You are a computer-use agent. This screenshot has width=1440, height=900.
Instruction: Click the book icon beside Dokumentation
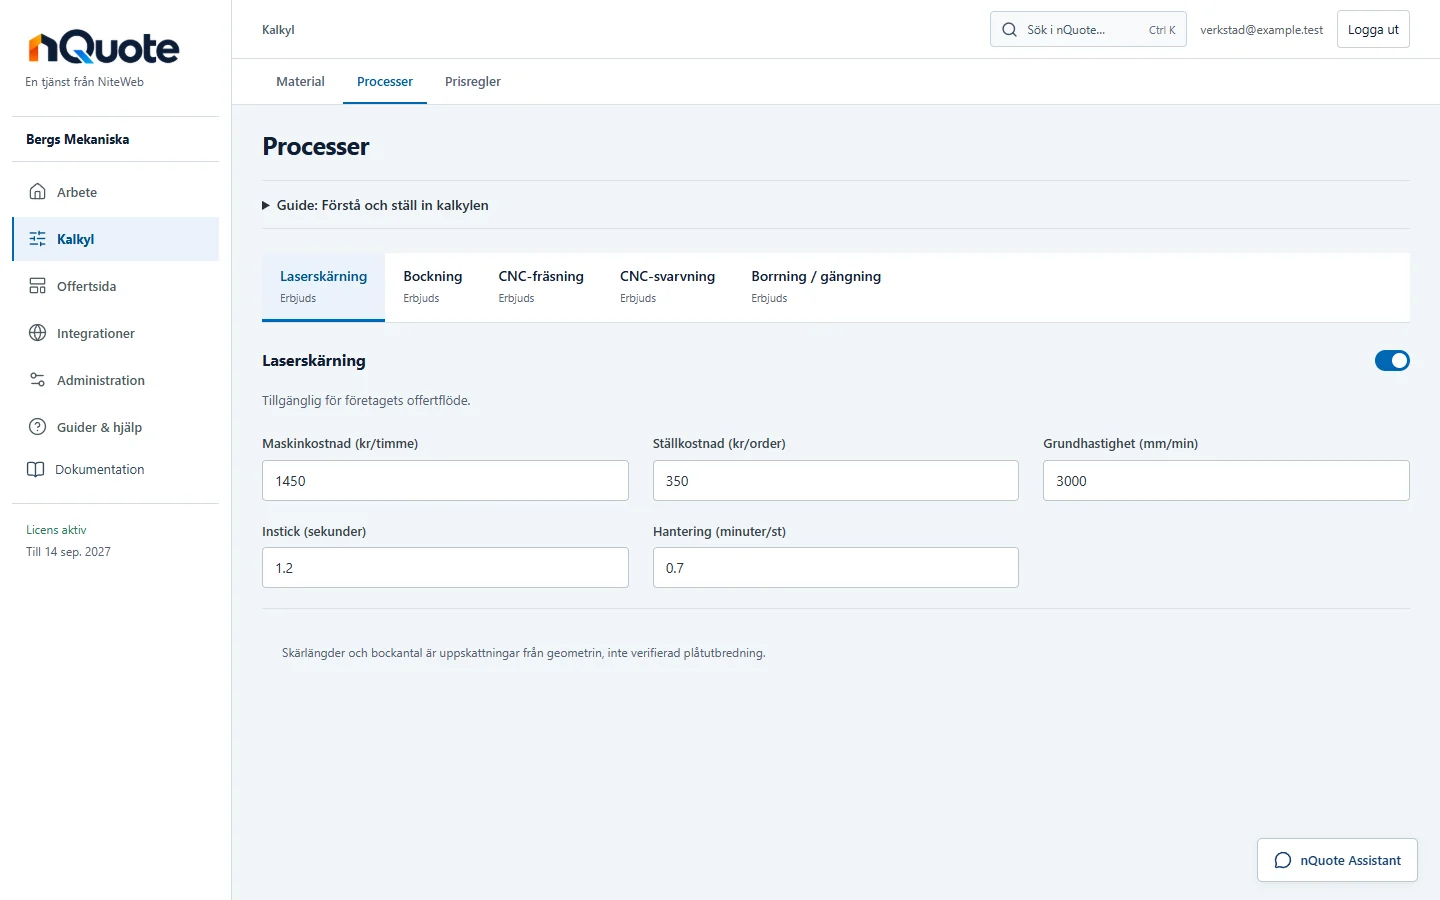[35, 469]
